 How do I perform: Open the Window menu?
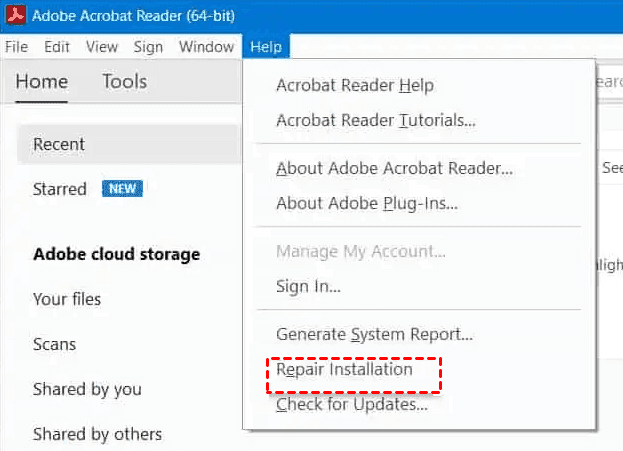click(x=206, y=47)
